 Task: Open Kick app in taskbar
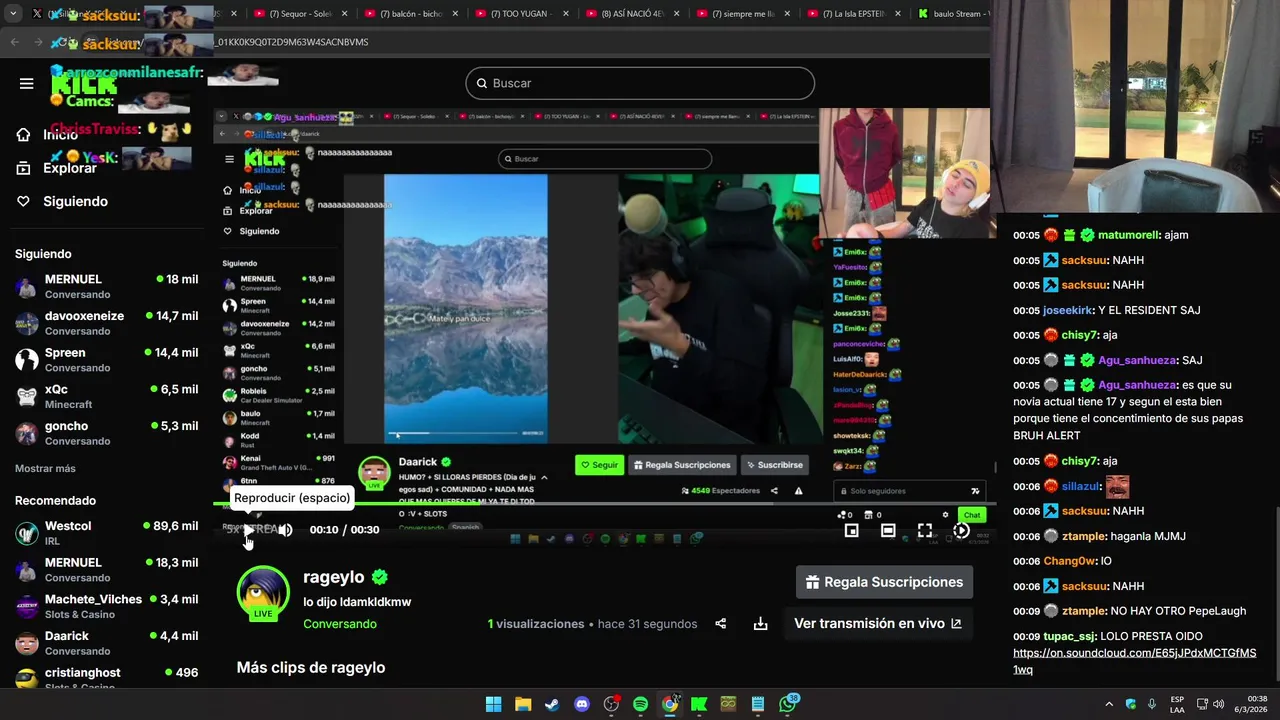pyautogui.click(x=699, y=704)
